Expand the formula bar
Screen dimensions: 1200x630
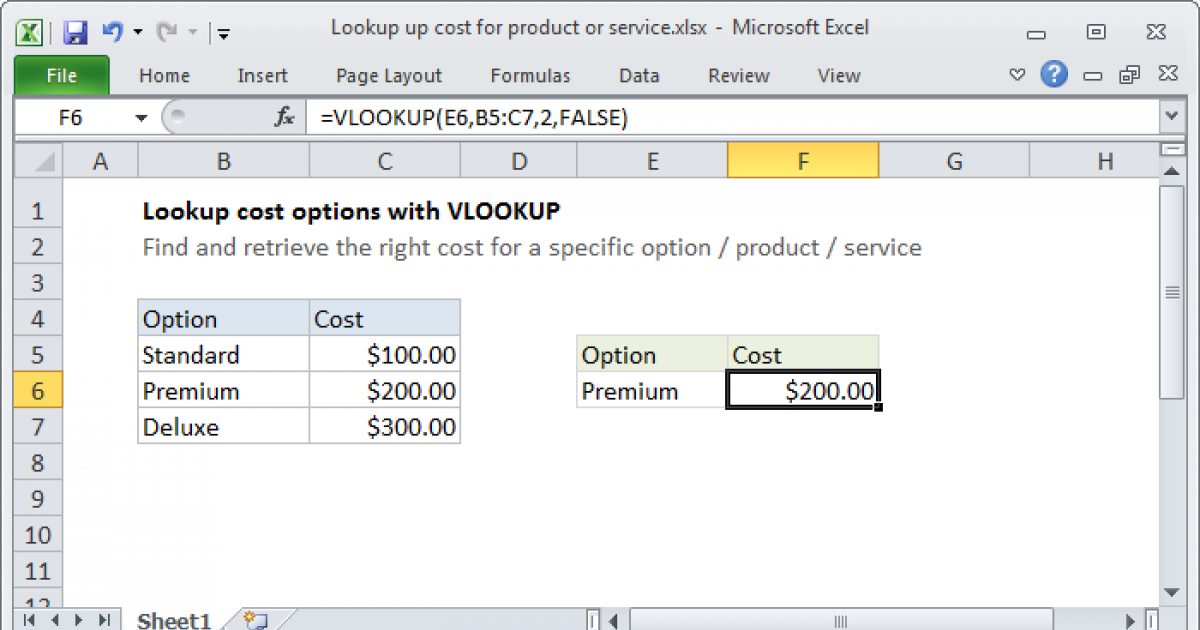coord(1170,116)
